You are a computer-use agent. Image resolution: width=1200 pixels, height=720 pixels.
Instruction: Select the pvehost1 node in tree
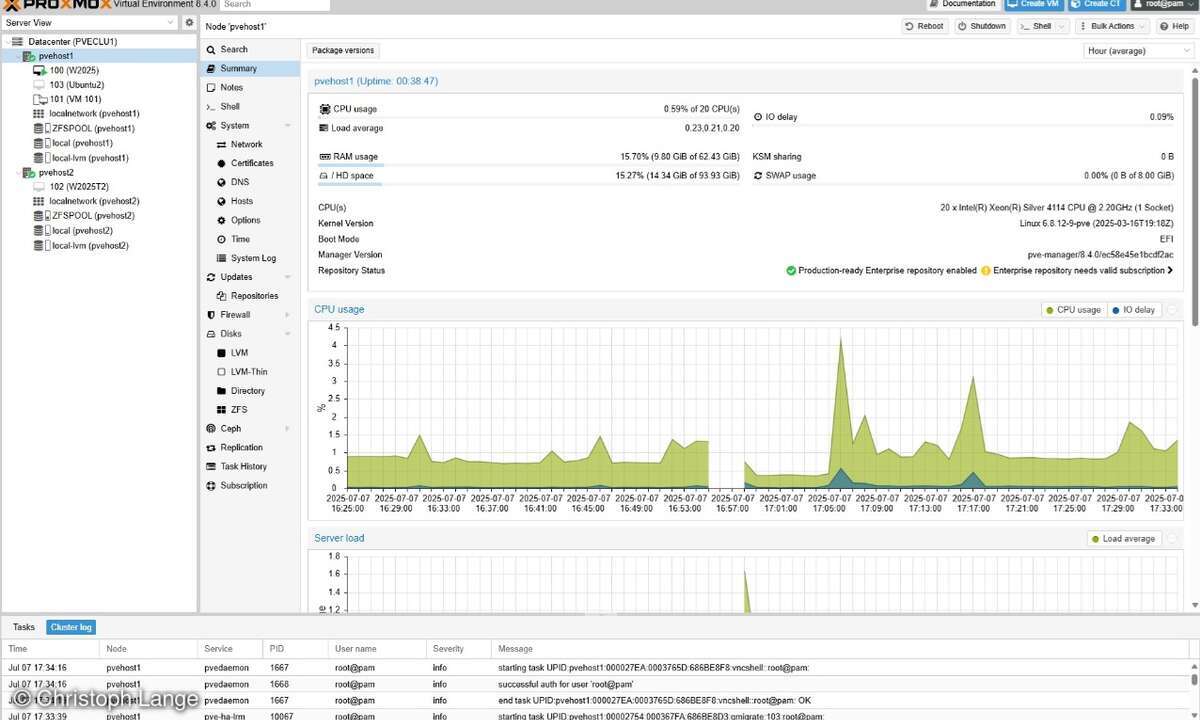(x=56, y=56)
